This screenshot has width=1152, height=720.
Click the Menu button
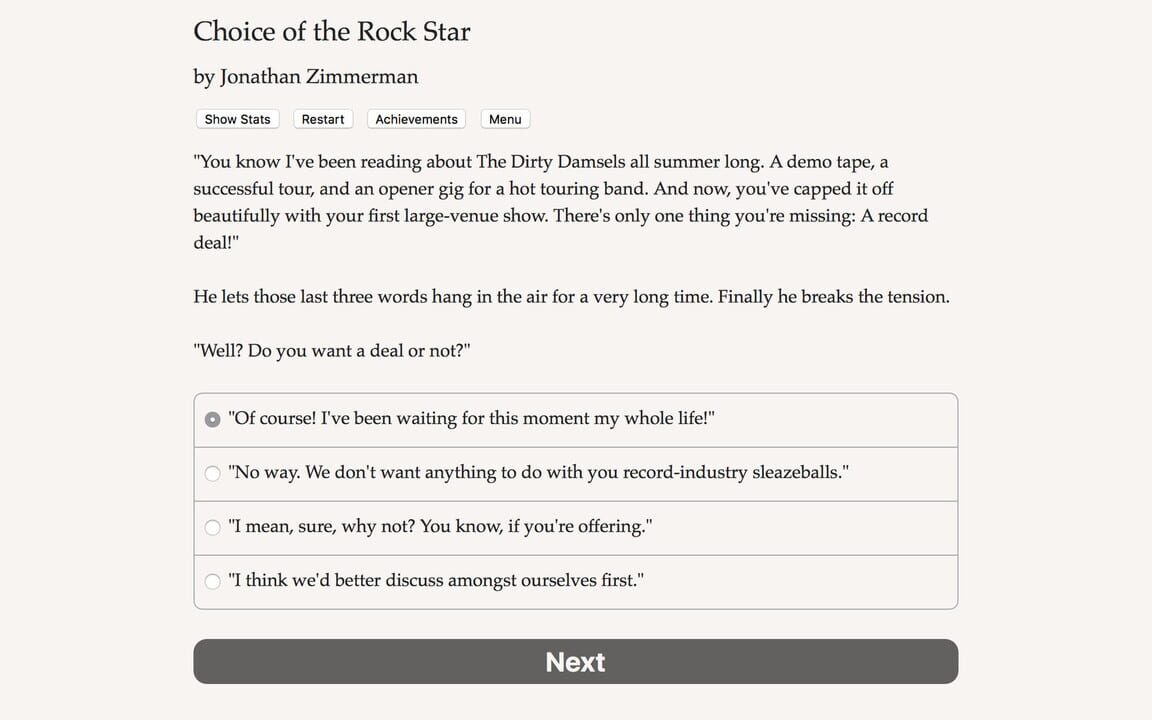click(505, 119)
